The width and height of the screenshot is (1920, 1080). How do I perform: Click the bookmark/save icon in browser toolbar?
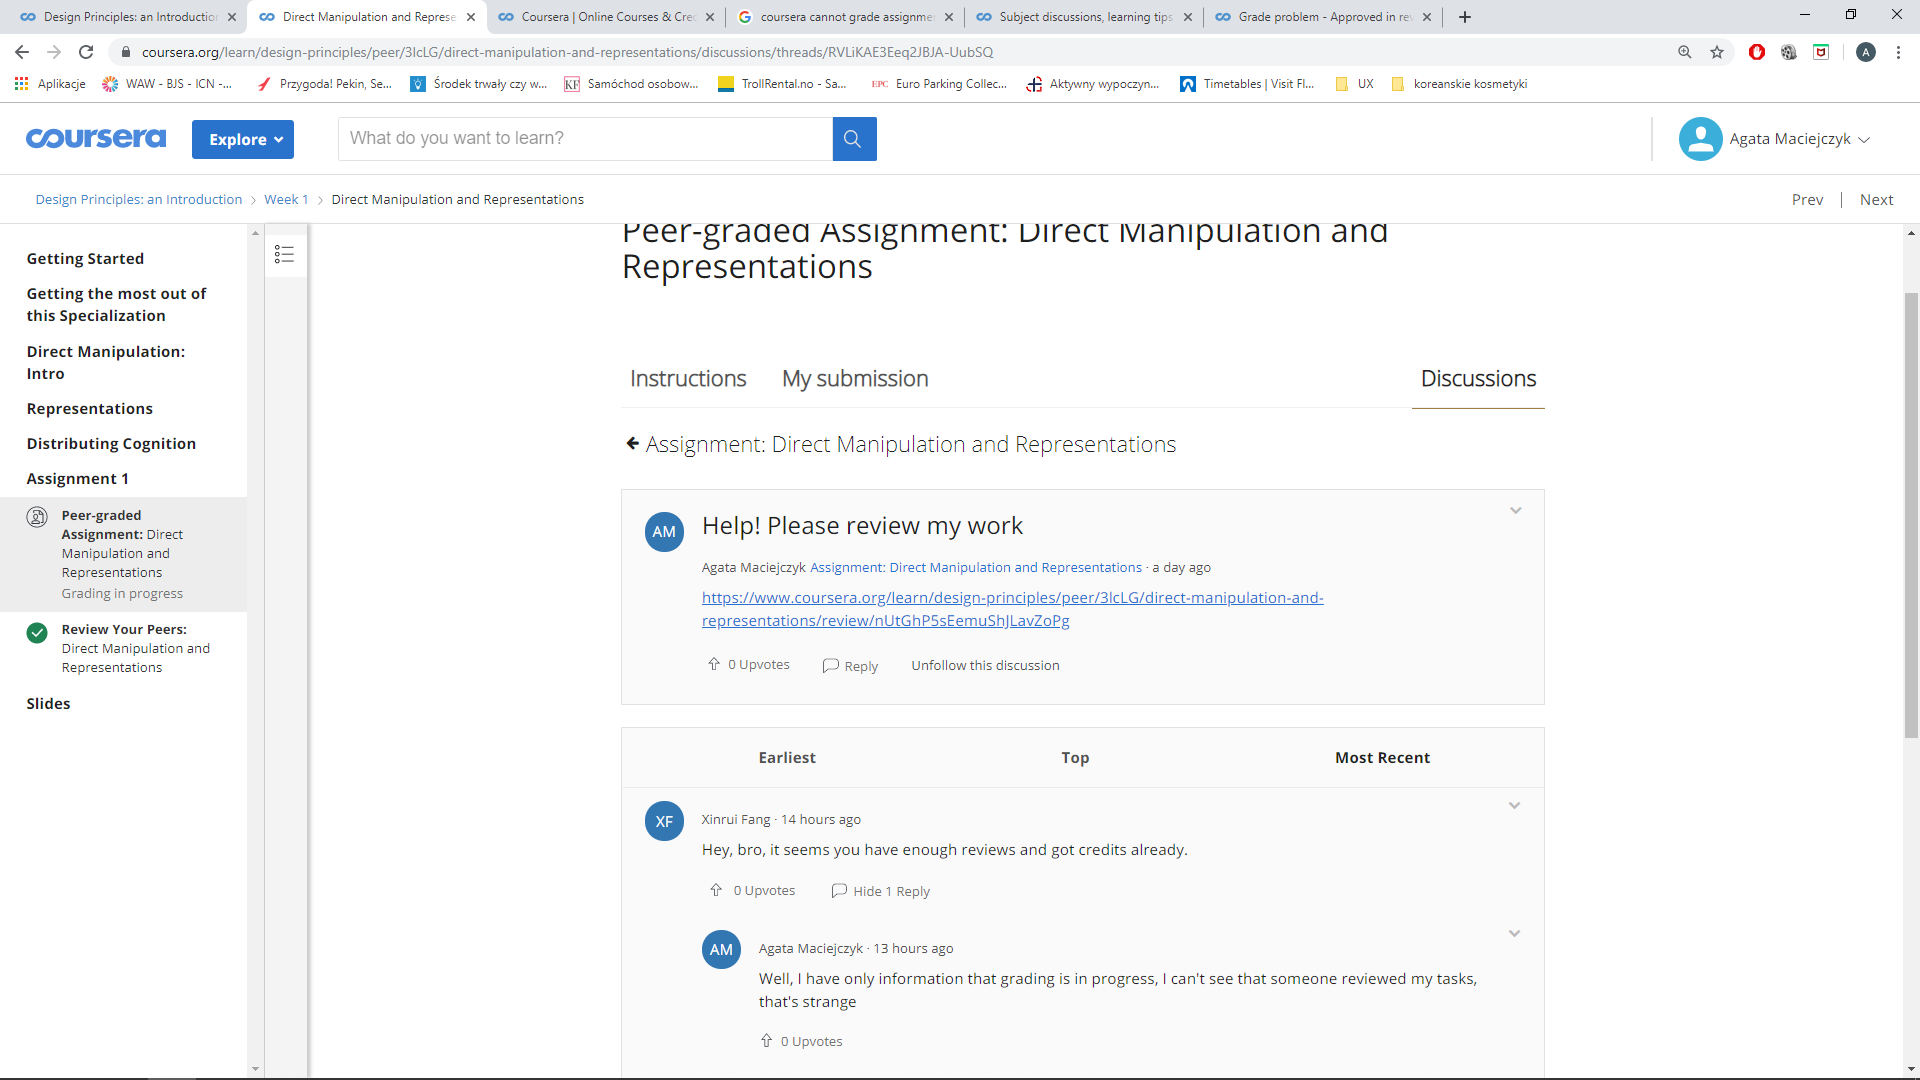pyautogui.click(x=1716, y=53)
